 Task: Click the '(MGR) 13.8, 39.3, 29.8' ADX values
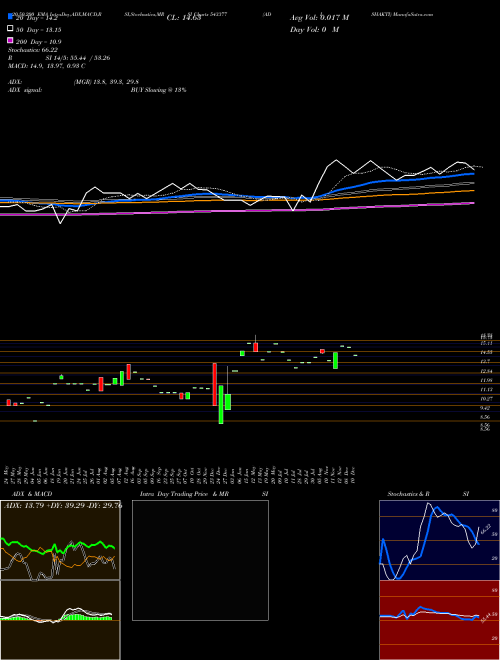click(x=106, y=82)
